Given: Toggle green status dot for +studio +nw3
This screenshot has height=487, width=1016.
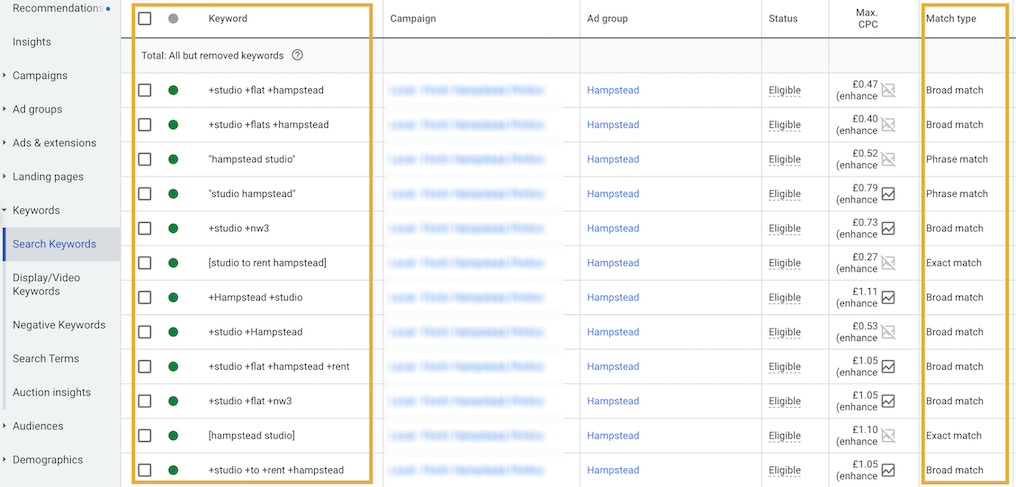Looking at the screenshot, I should (x=173, y=228).
